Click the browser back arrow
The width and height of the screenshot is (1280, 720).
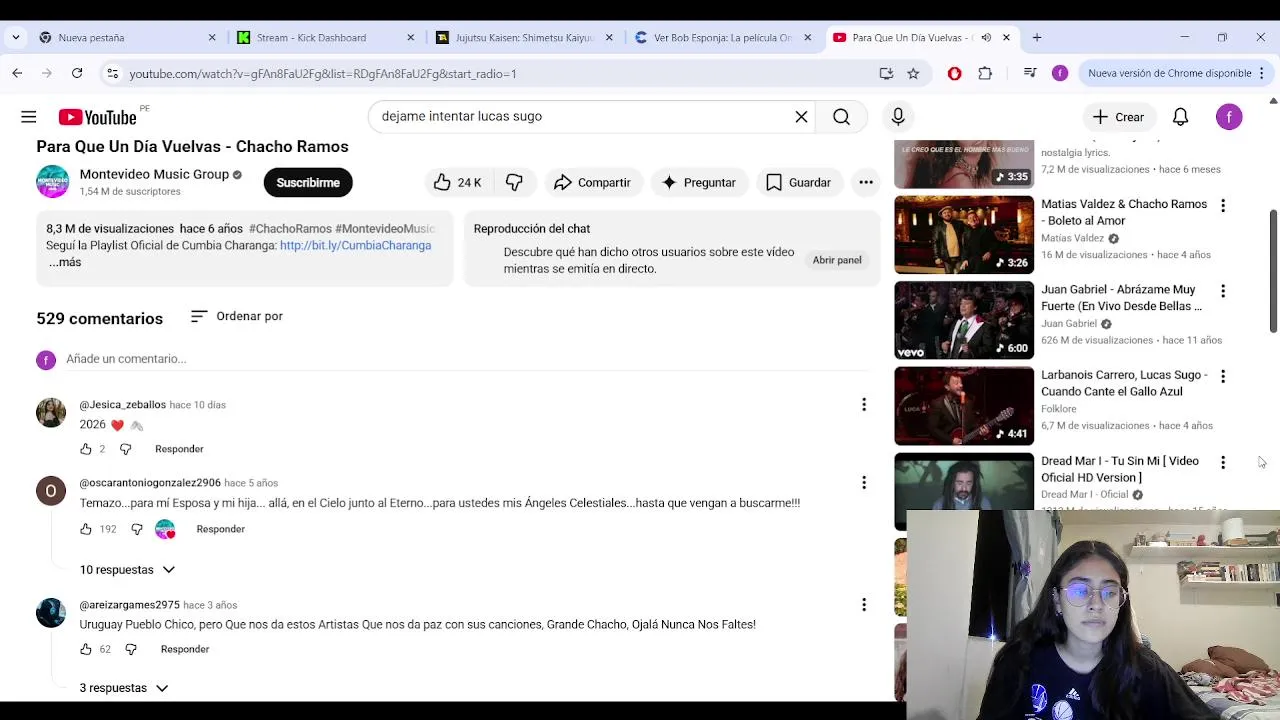17,73
